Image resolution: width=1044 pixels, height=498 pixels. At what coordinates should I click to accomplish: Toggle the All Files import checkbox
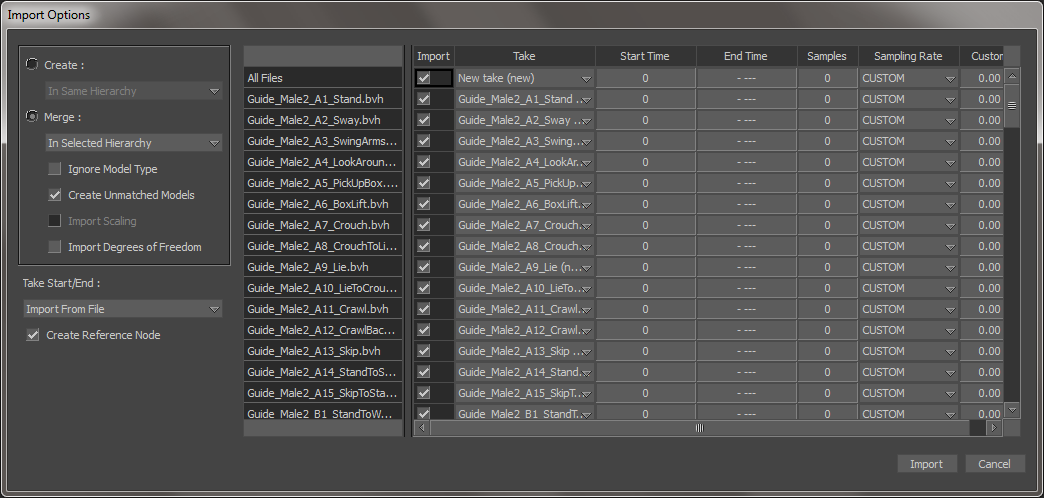click(423, 78)
